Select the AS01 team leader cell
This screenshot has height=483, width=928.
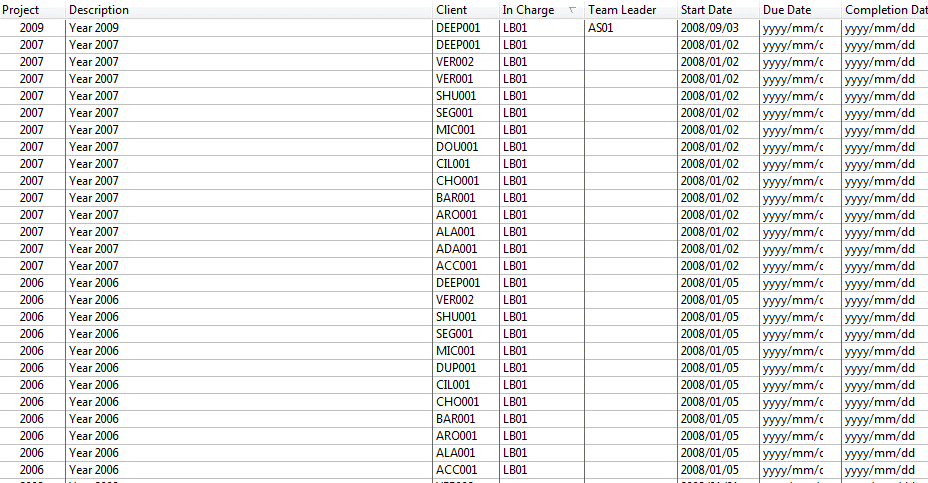pyautogui.click(x=601, y=28)
